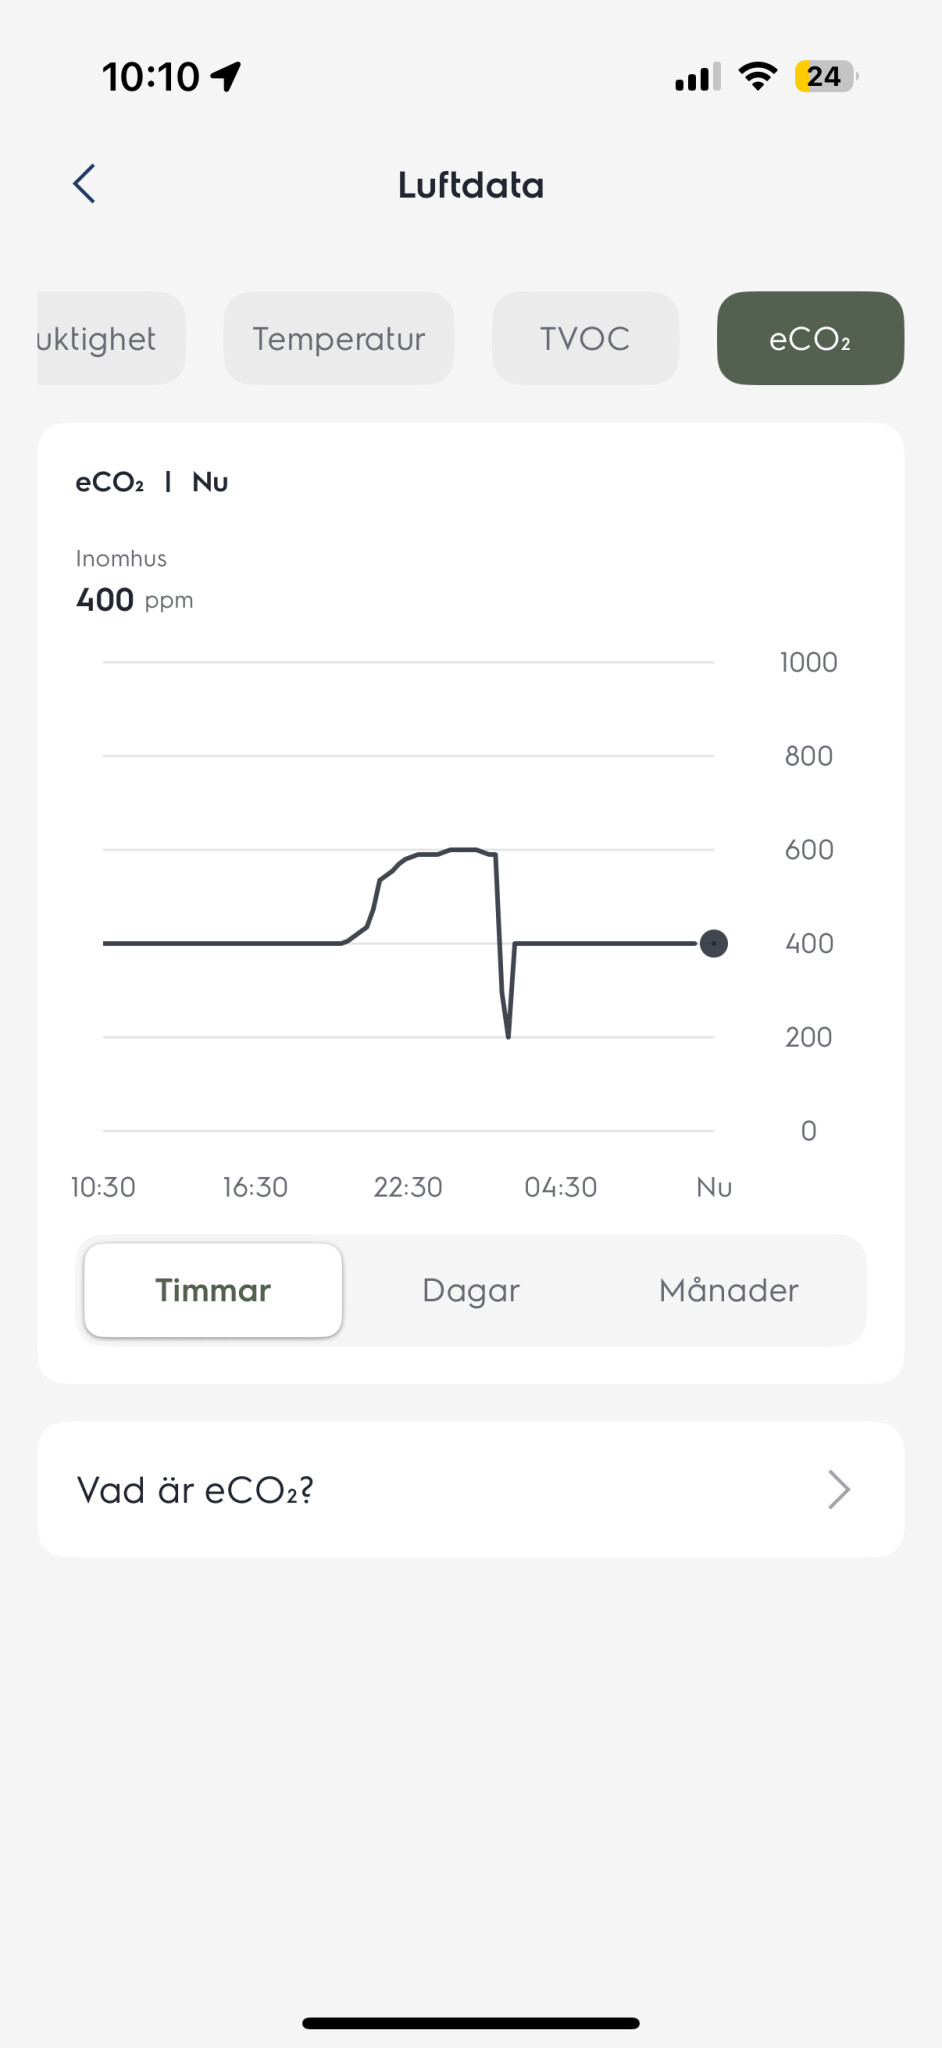Tap the home indicator bar

pos(471,2023)
